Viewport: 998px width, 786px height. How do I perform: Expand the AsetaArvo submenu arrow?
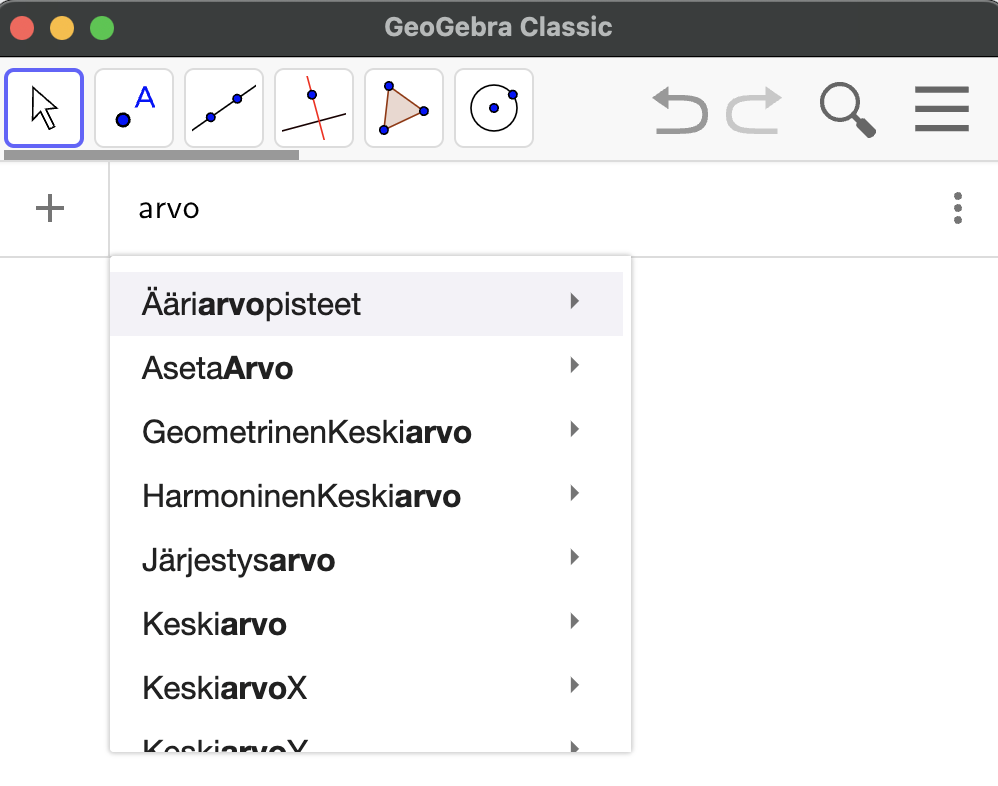574,366
